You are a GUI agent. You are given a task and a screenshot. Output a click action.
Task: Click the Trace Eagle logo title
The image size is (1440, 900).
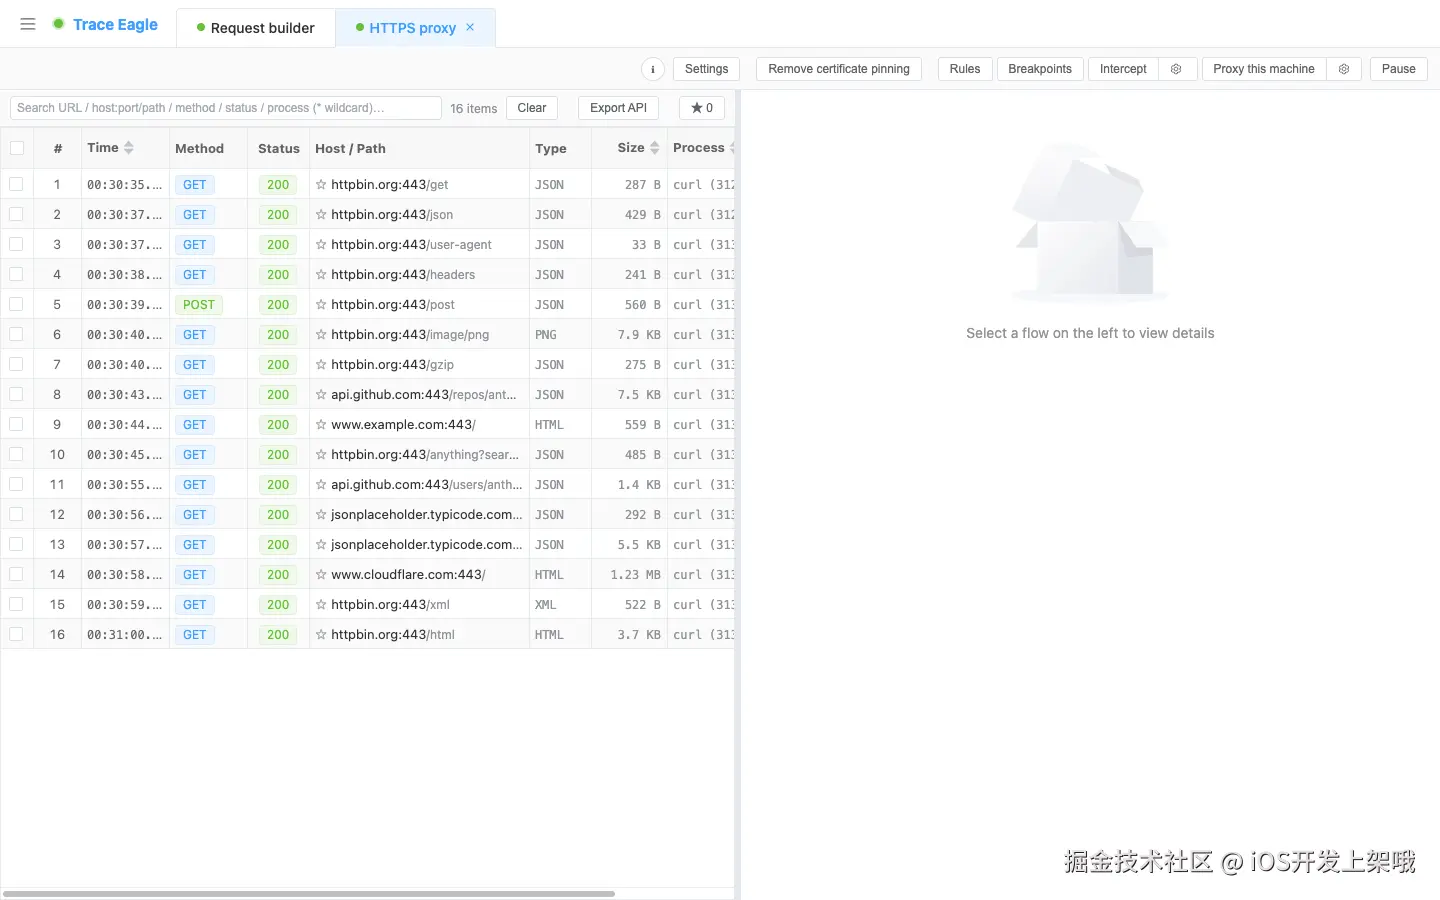115,24
